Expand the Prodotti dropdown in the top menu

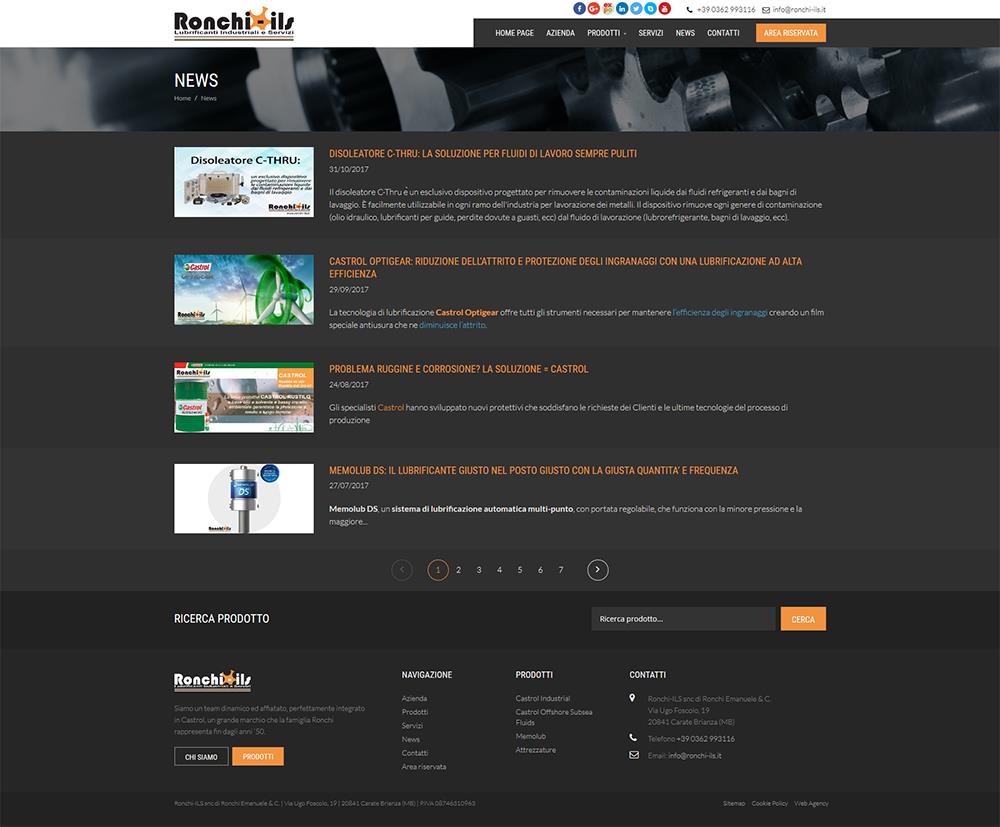coord(607,33)
